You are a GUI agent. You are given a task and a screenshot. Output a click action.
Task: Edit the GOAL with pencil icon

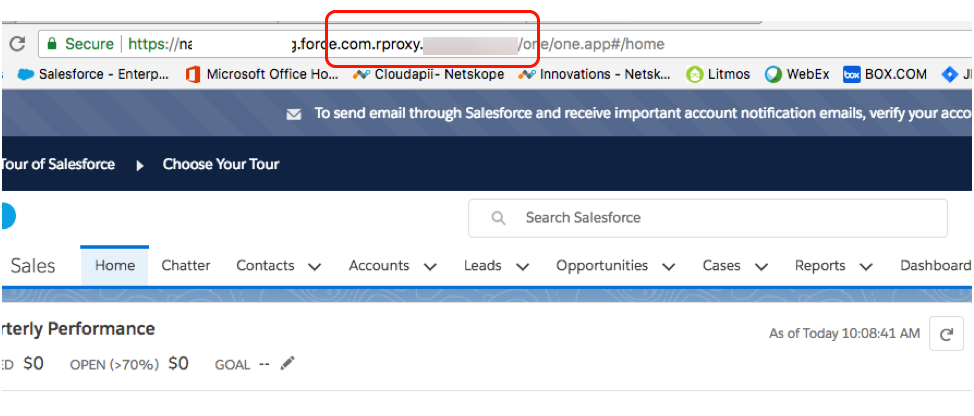(287, 363)
